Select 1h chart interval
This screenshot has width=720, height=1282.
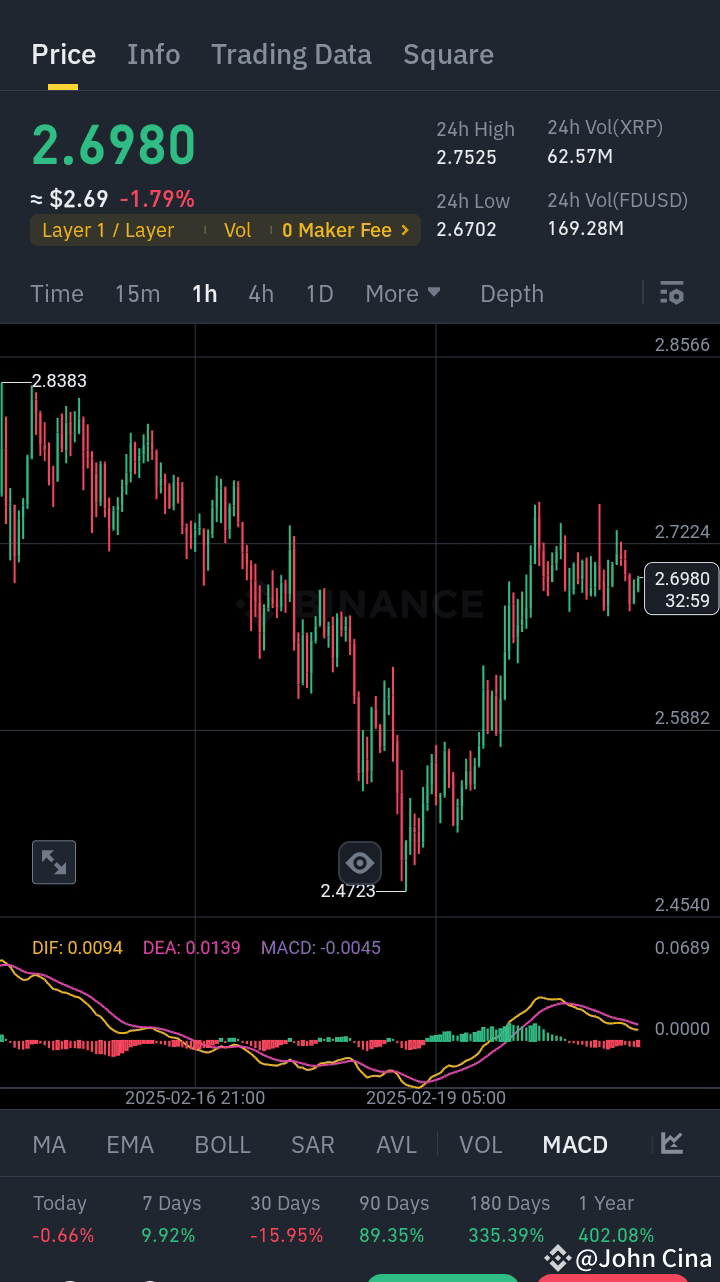click(x=205, y=293)
